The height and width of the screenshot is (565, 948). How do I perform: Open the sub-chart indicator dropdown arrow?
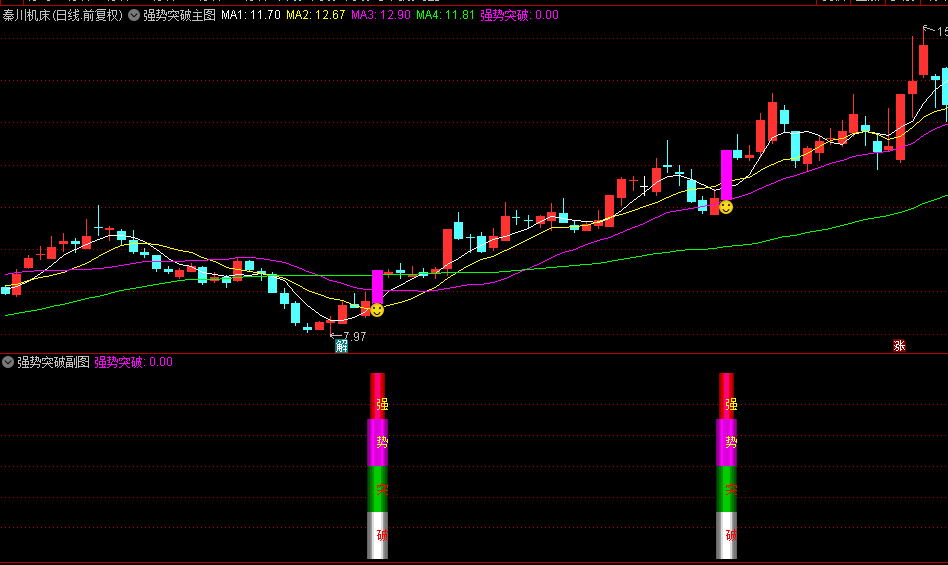coord(8,362)
